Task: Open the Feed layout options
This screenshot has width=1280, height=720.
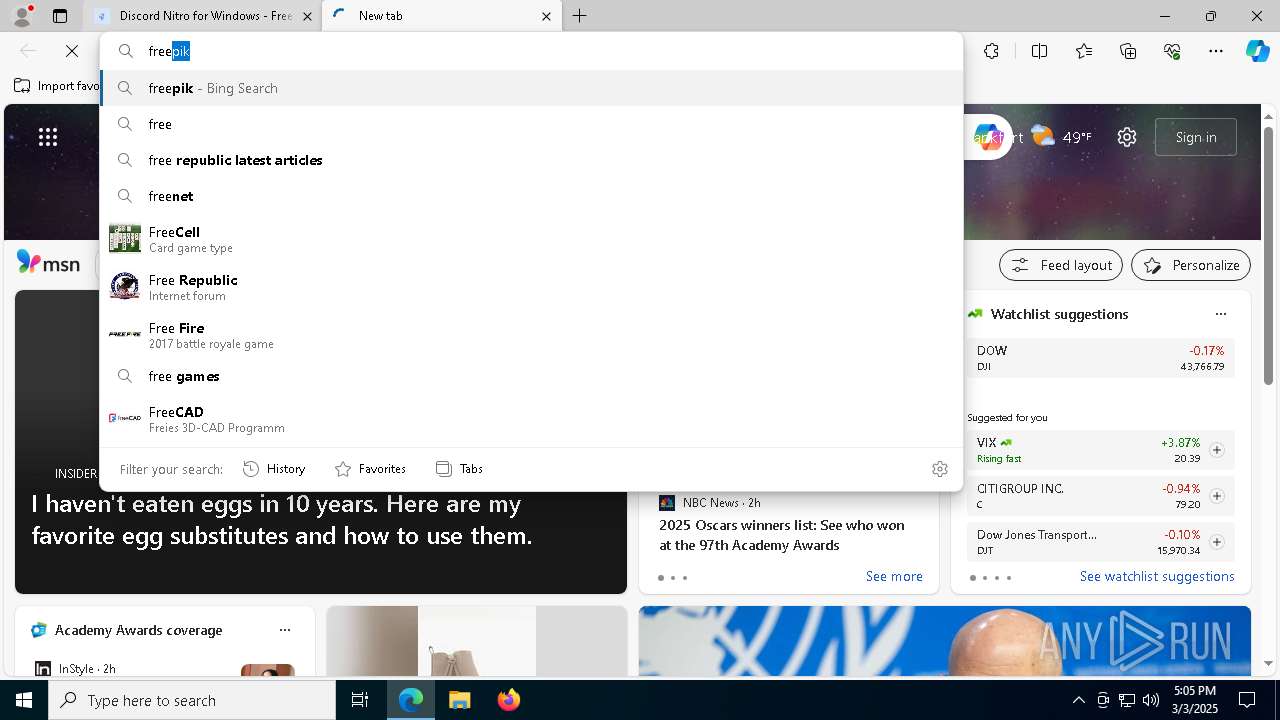Action: coord(1062,265)
